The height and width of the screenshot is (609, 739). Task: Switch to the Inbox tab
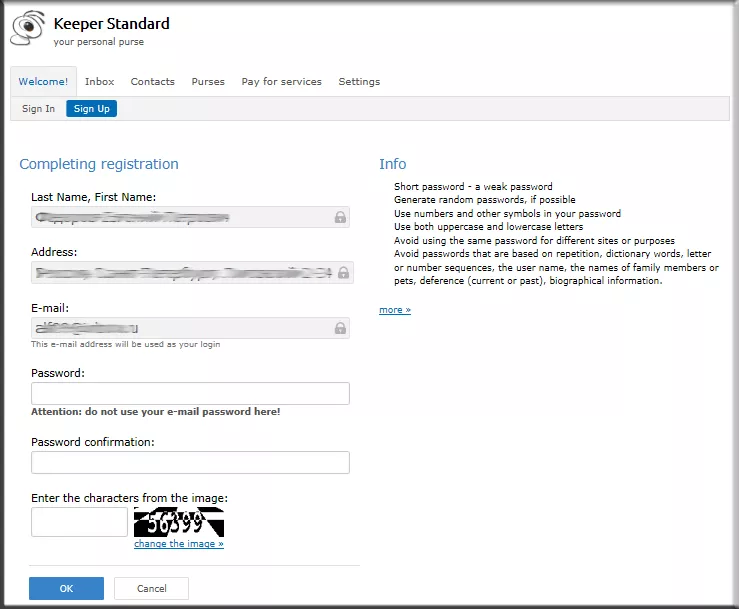coord(99,82)
